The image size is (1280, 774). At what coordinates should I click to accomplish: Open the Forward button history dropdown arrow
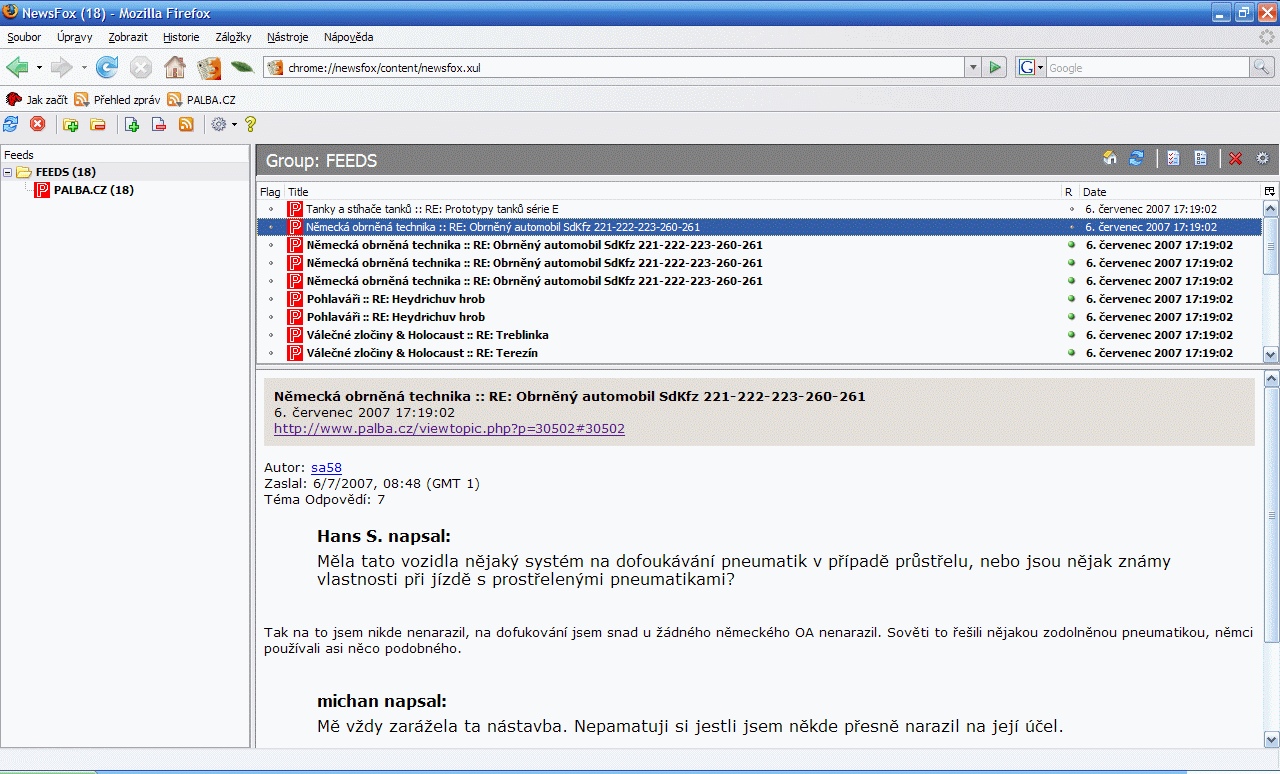[x=84, y=68]
